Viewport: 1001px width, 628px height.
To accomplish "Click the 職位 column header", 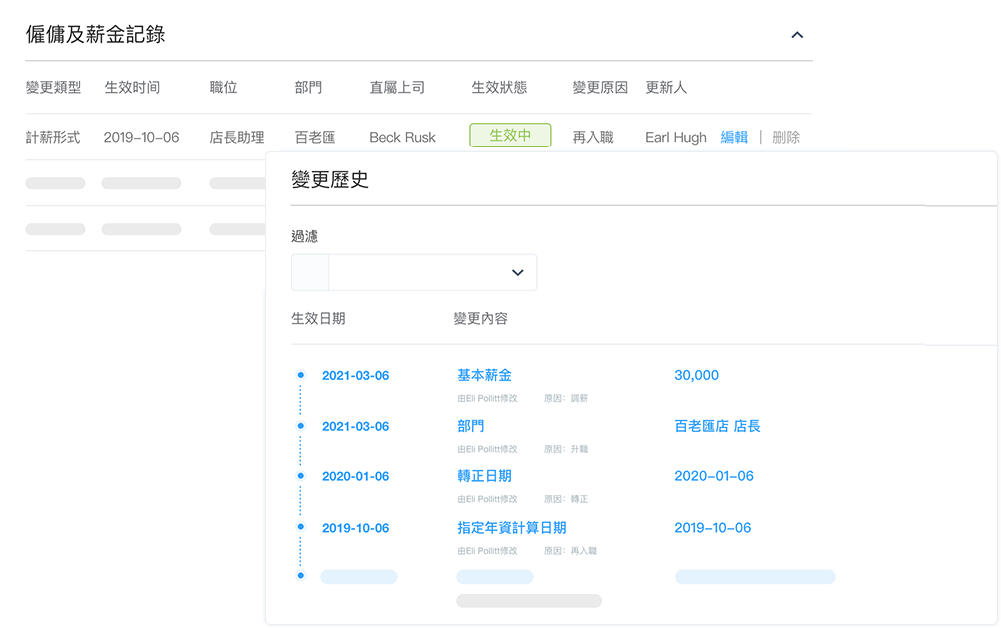I will [223, 87].
